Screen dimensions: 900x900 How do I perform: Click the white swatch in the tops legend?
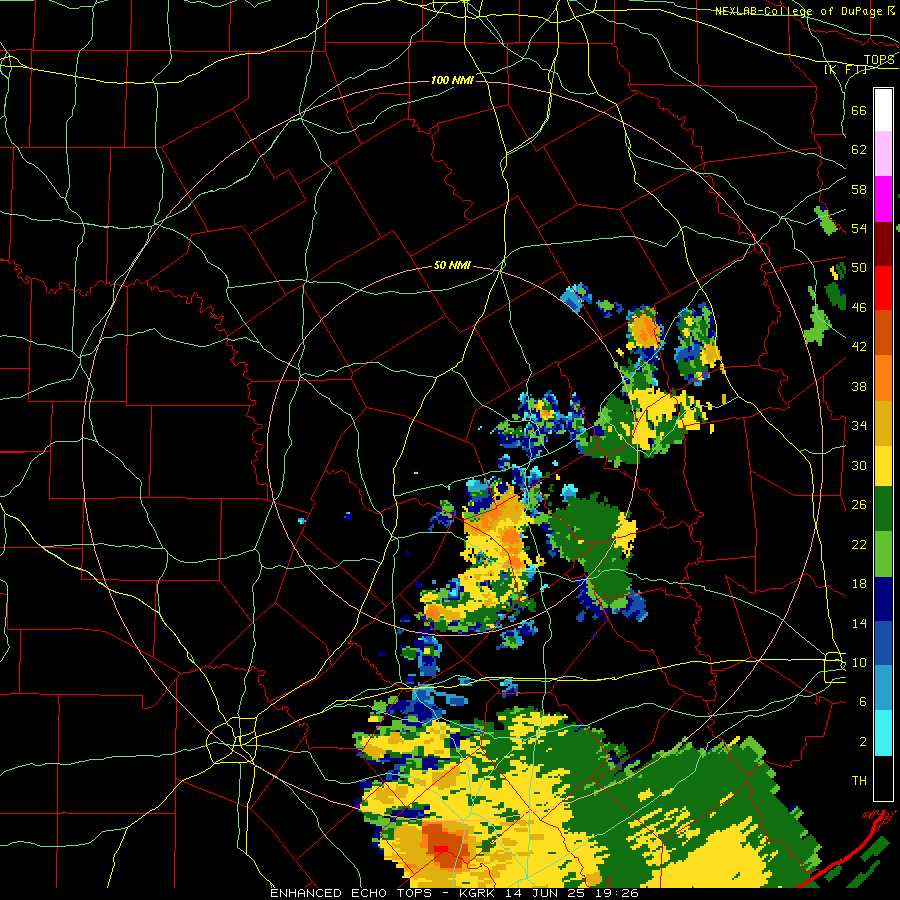coord(883,110)
